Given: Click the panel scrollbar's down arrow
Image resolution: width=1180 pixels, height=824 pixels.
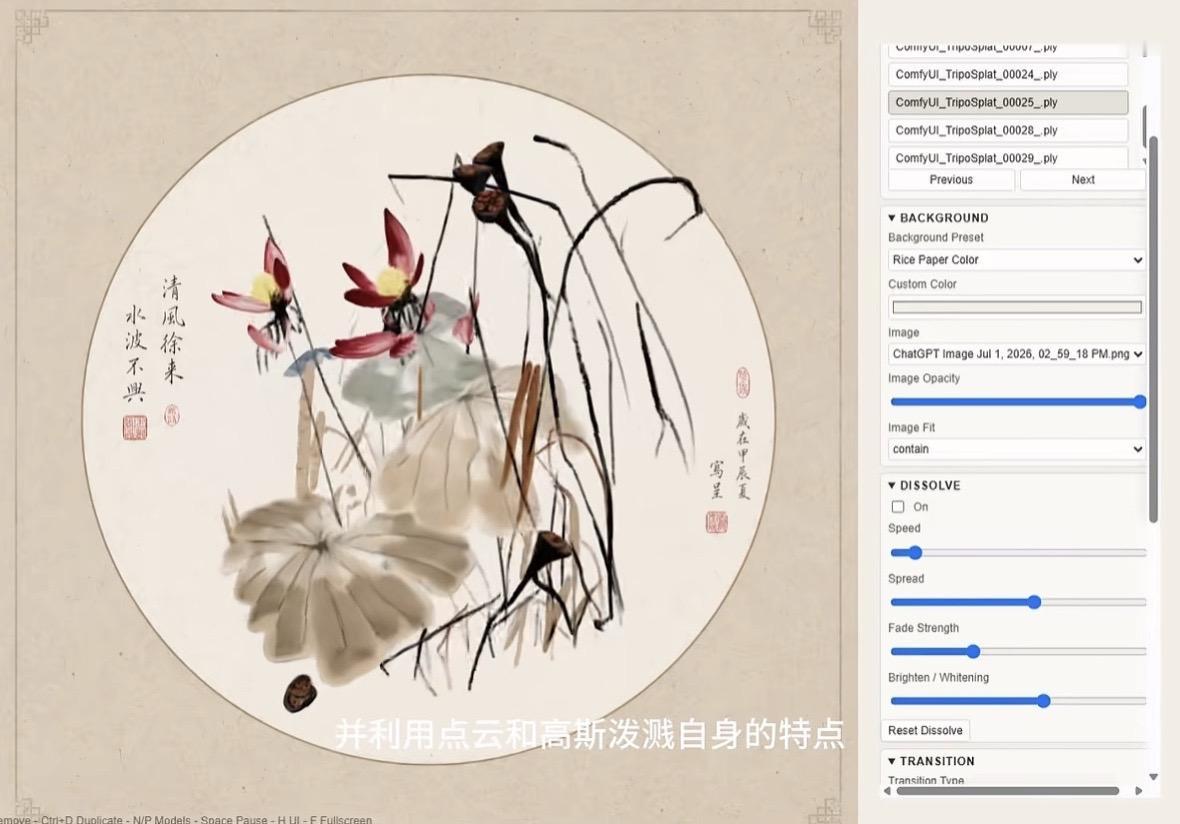Looking at the screenshot, I should (1153, 777).
